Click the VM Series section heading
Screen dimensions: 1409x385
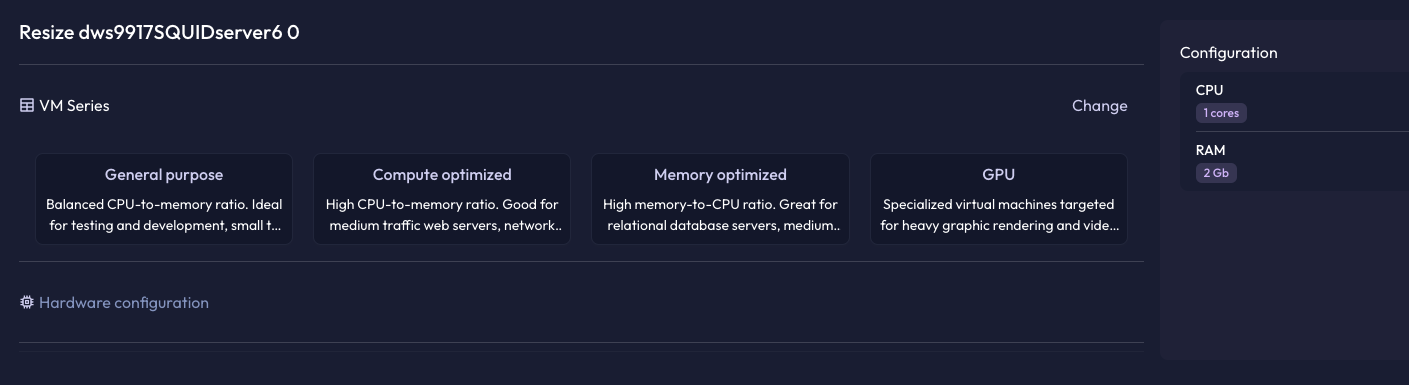(74, 105)
